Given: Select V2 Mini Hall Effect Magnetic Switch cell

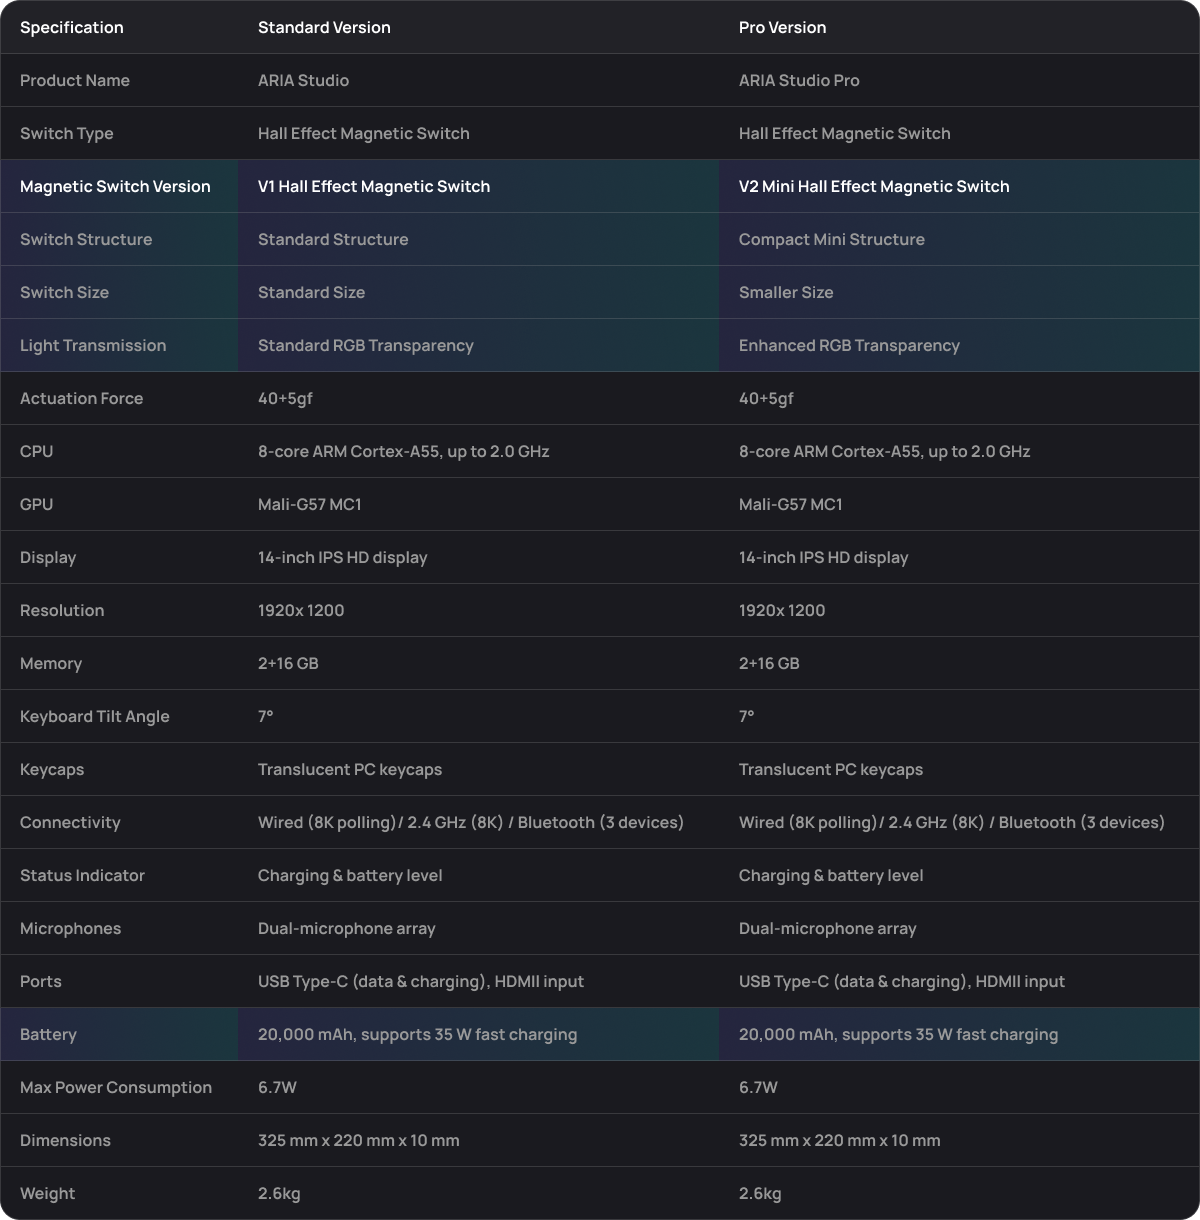Looking at the screenshot, I should pyautogui.click(x=874, y=187).
